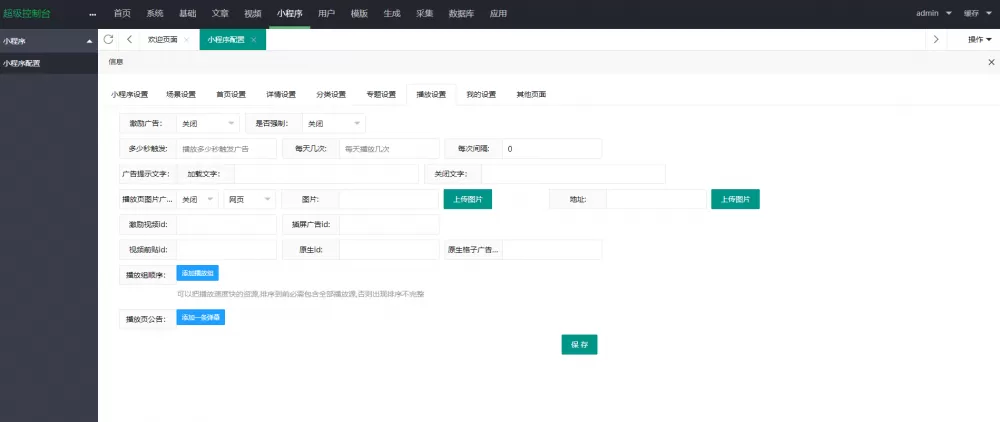
Task: Expand the 网页 type dropdown
Action: coord(247,199)
